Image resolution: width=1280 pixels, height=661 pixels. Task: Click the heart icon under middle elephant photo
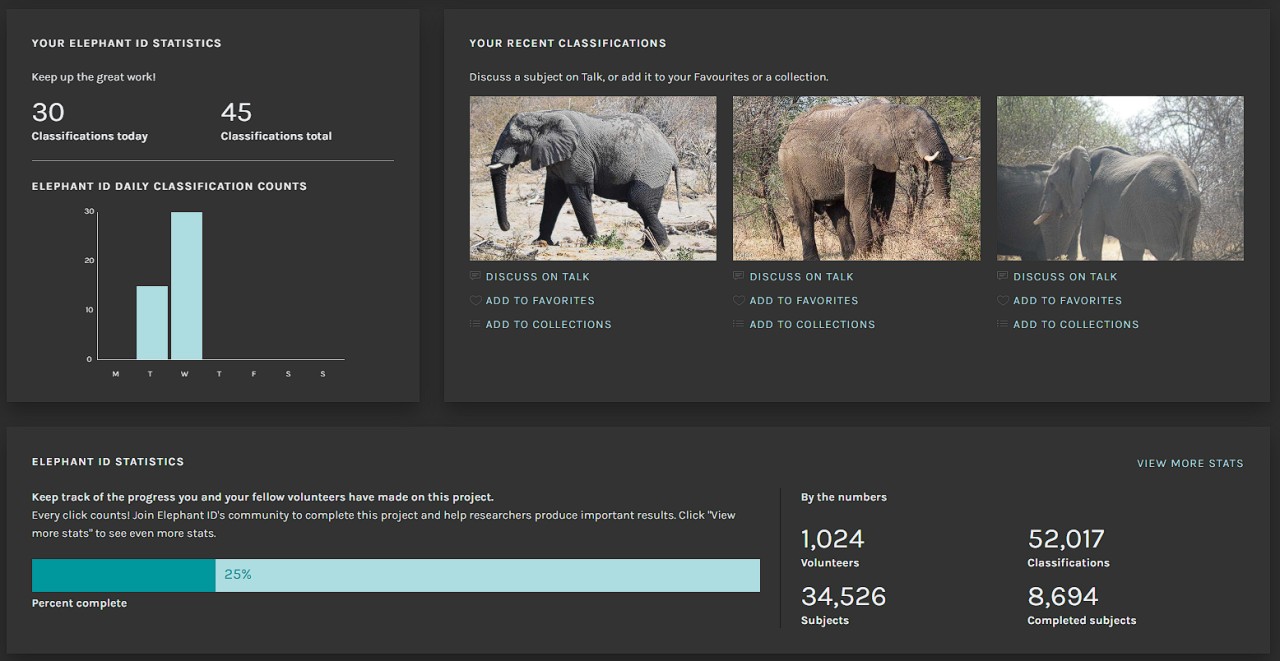tap(739, 300)
